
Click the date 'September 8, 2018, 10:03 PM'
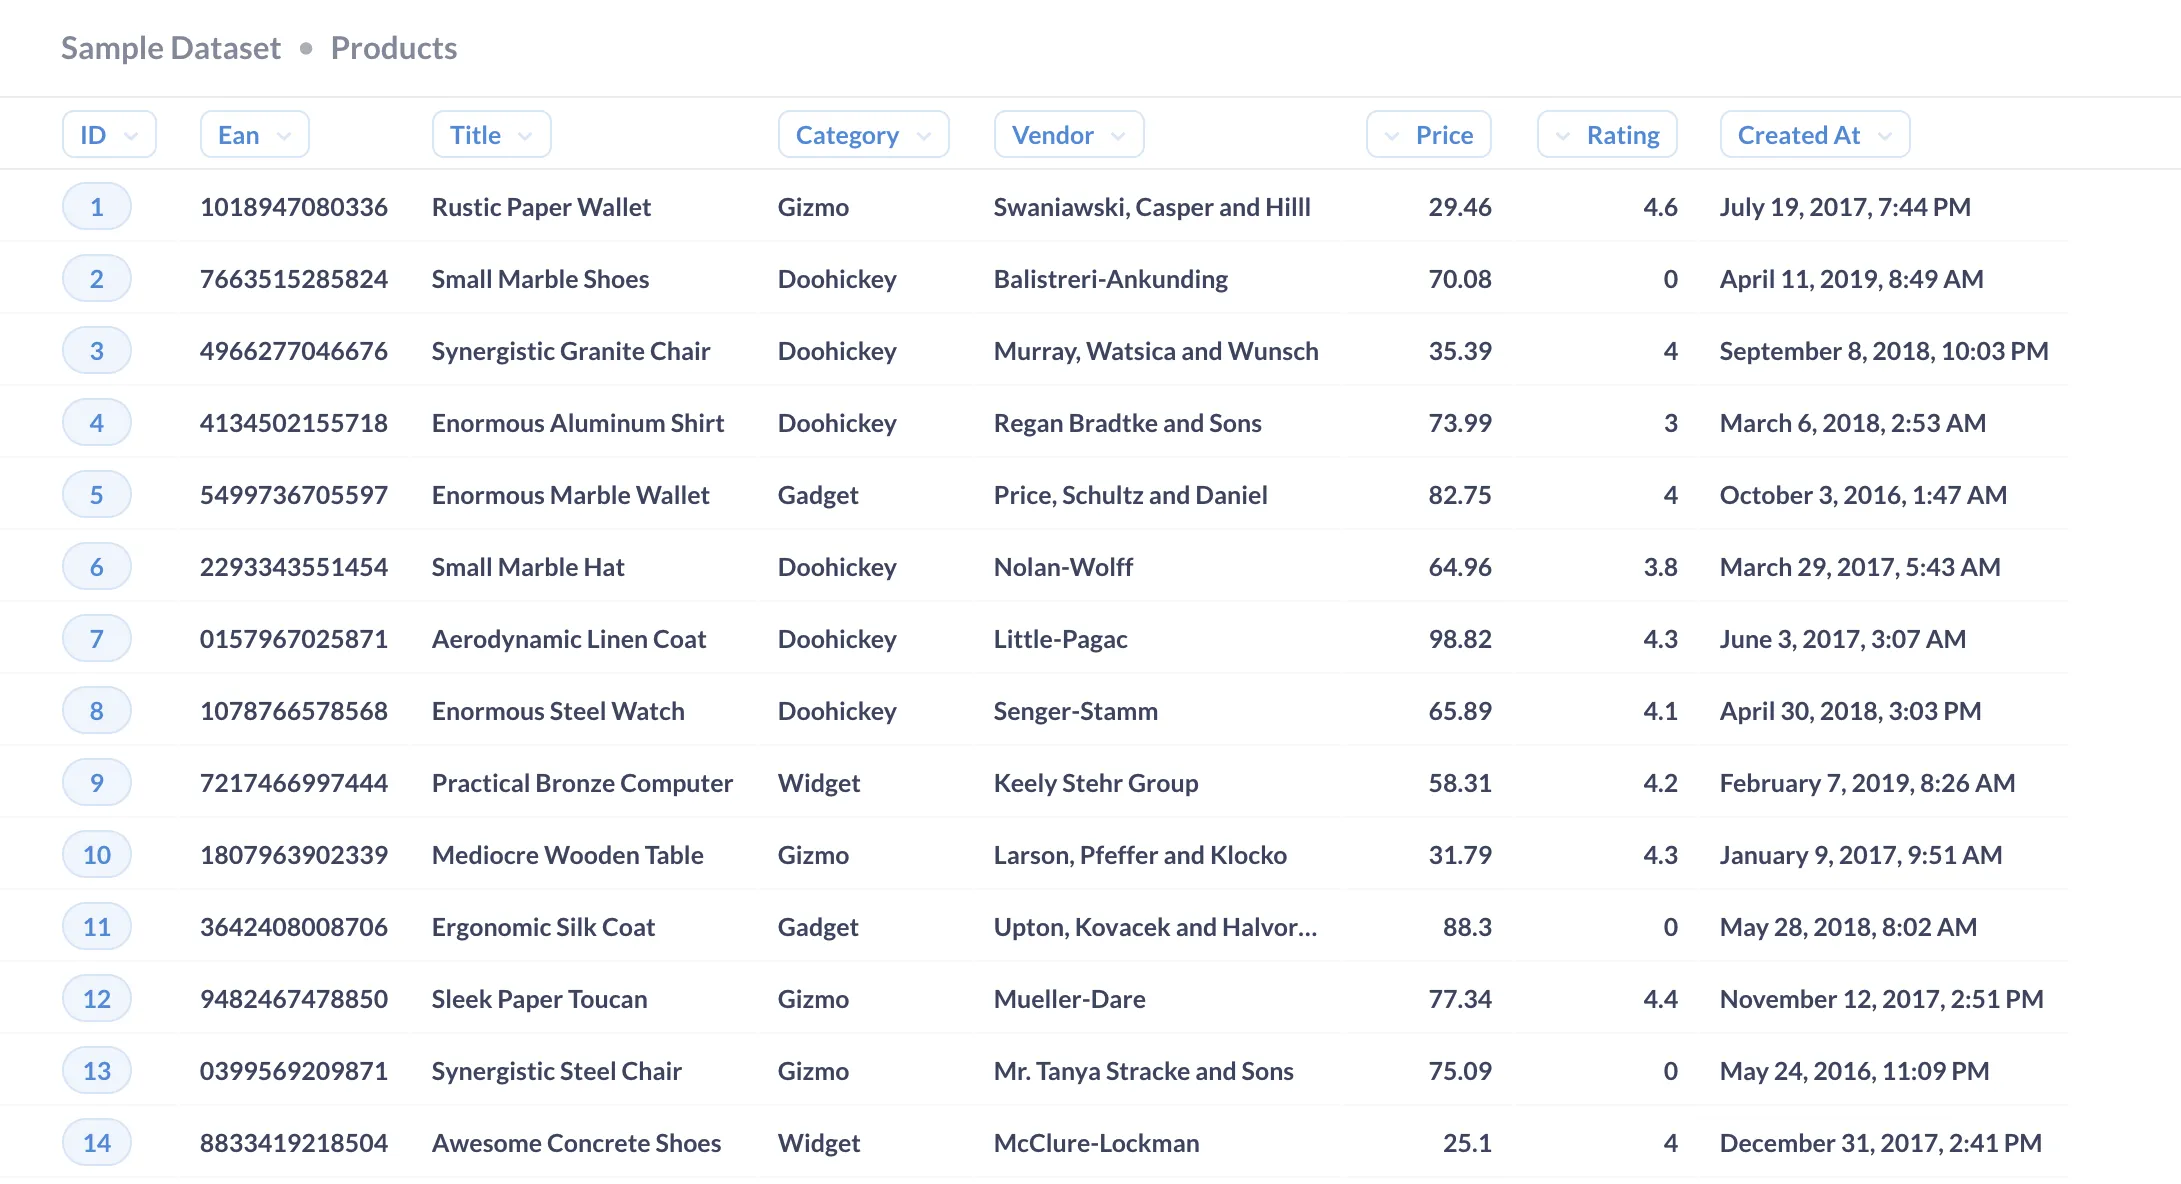click(1884, 351)
